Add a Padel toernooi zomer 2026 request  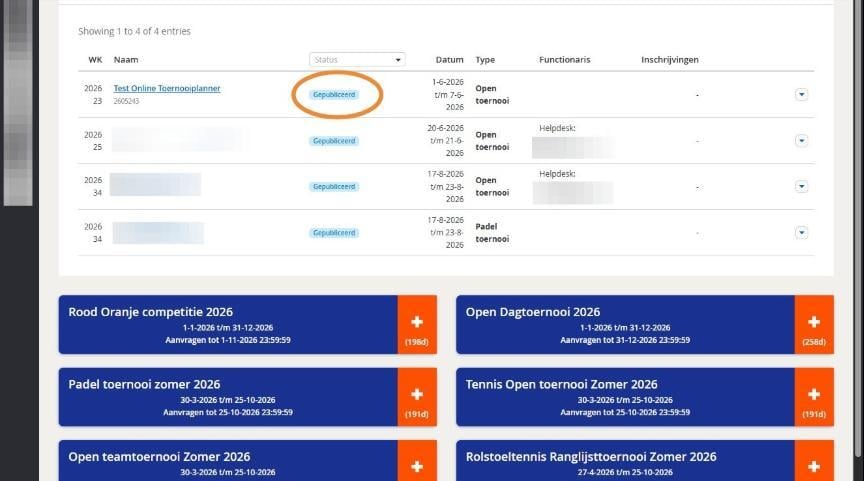coord(417,394)
